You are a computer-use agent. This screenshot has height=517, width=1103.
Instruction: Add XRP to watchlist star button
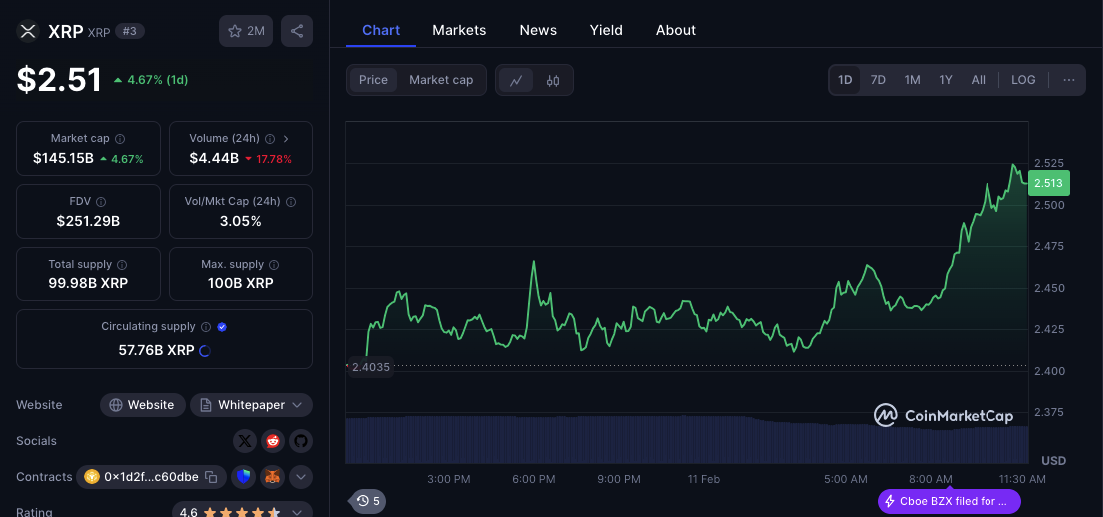pyautogui.click(x=246, y=31)
